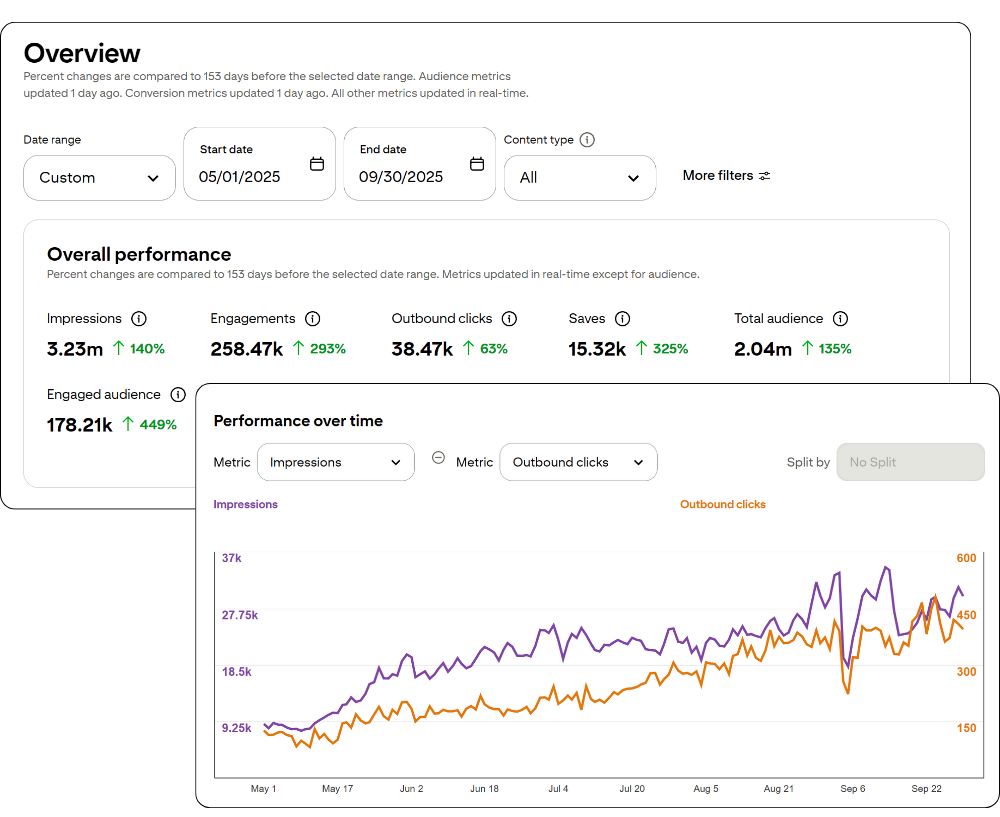Toggle the Outbound clicks series in the chart legend

click(722, 504)
